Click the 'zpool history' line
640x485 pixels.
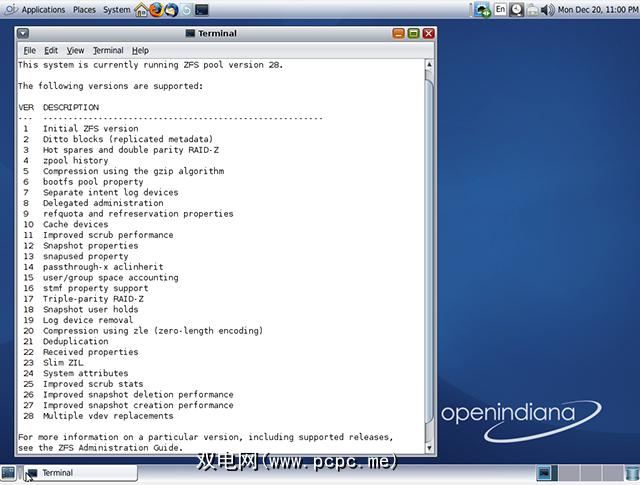point(76,160)
